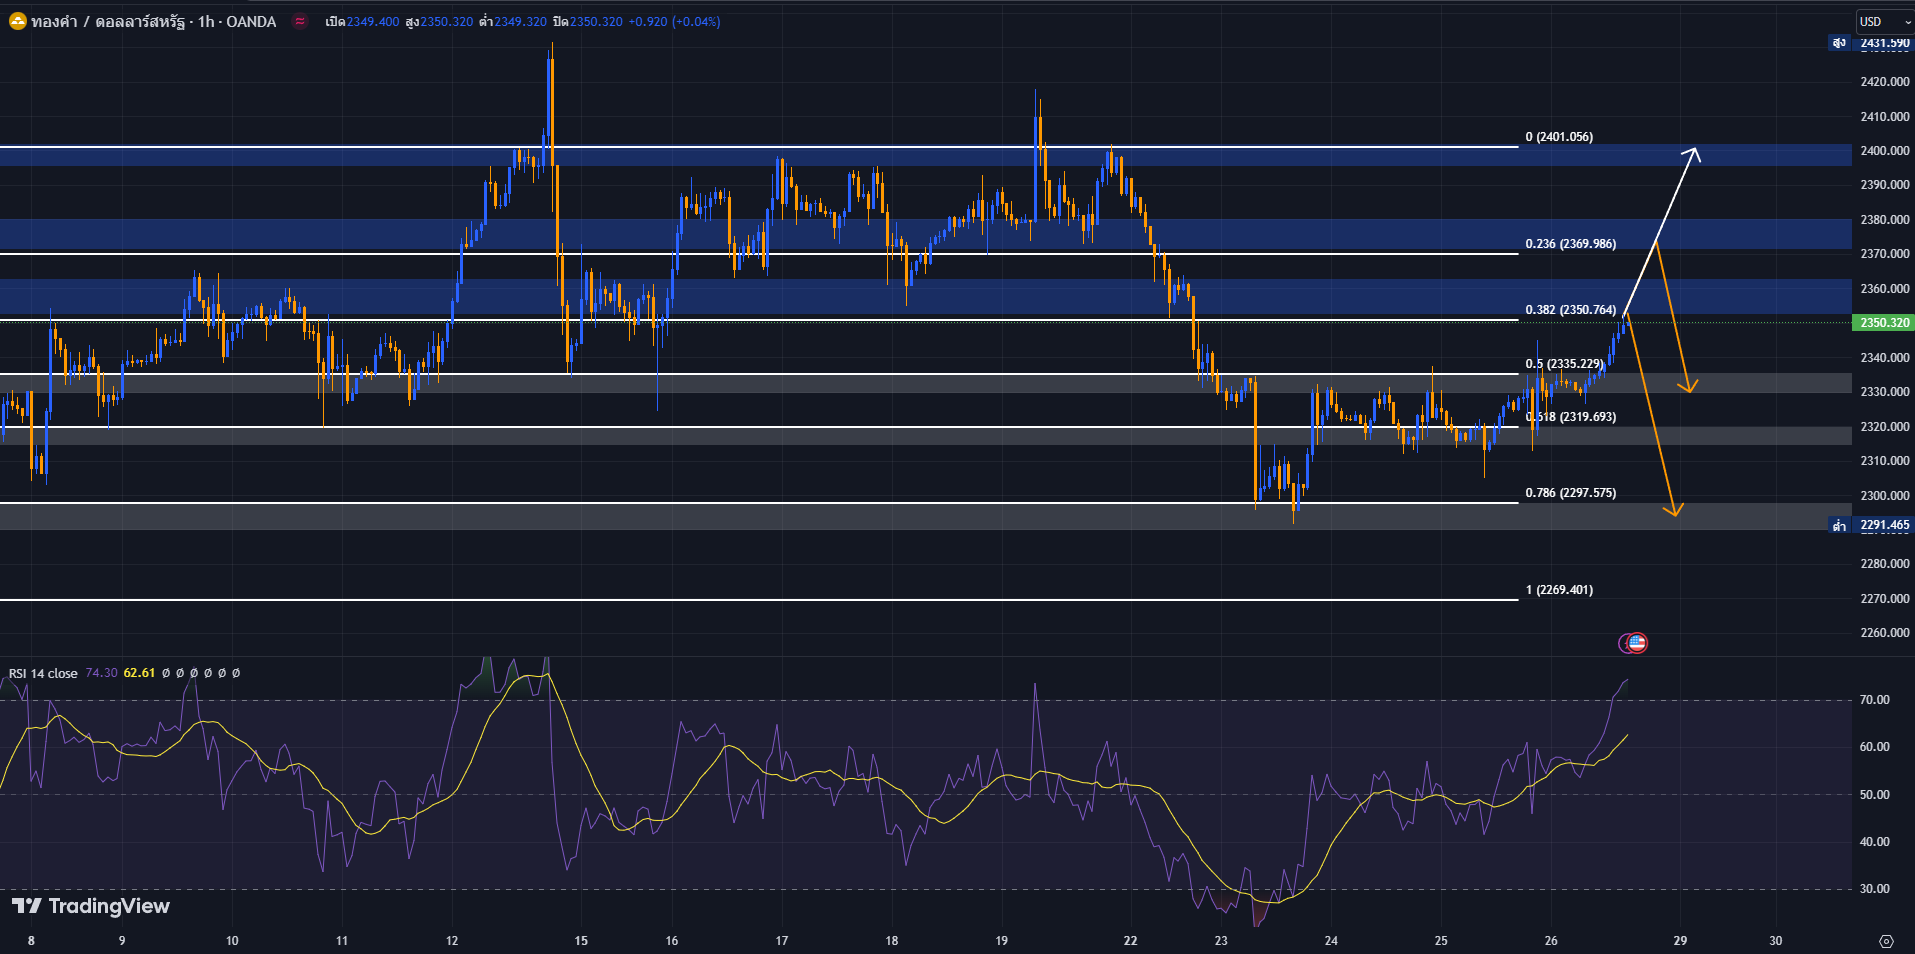1915x954 pixels.
Task: Click the pink approximate-sign icon beside OANDA
Action: tap(299, 21)
